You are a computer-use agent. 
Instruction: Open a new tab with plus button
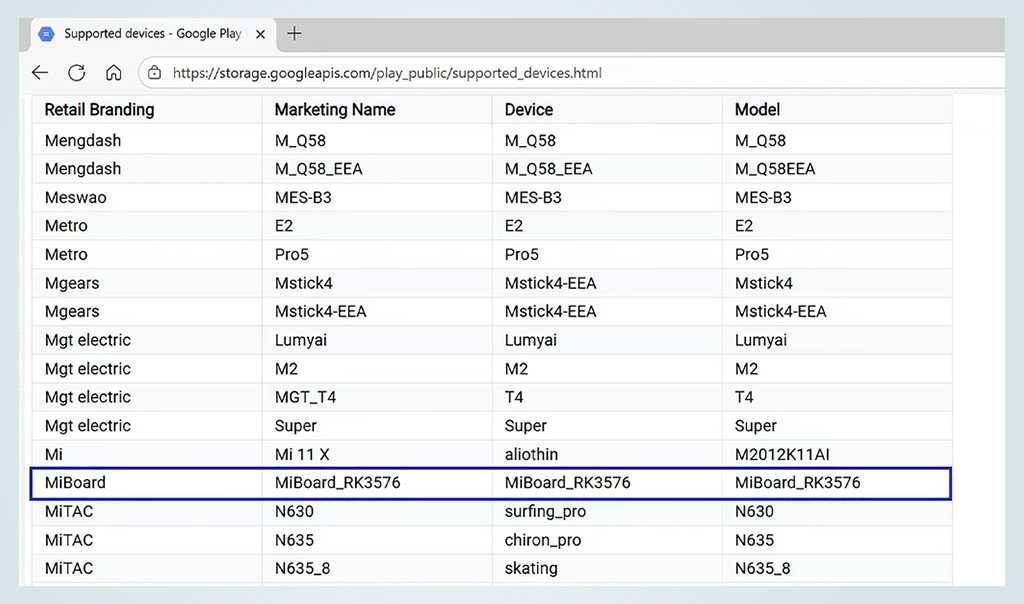coord(294,33)
